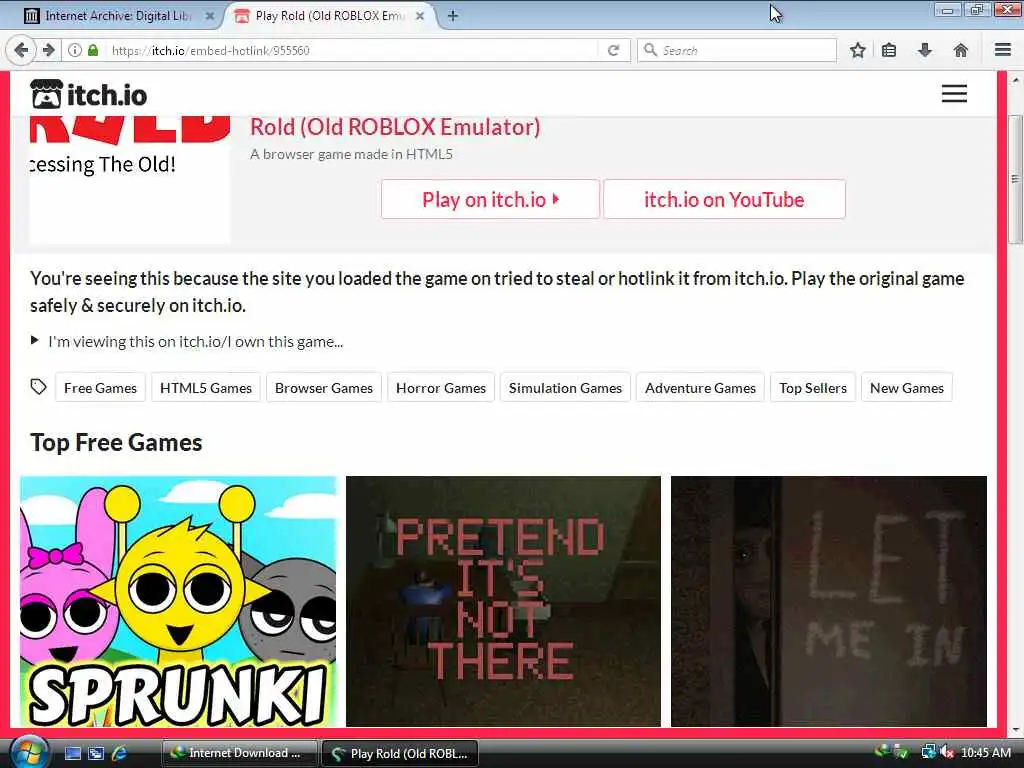
Task: Open Rold (Old ROBLOX Emulator) title link
Action: 395,127
